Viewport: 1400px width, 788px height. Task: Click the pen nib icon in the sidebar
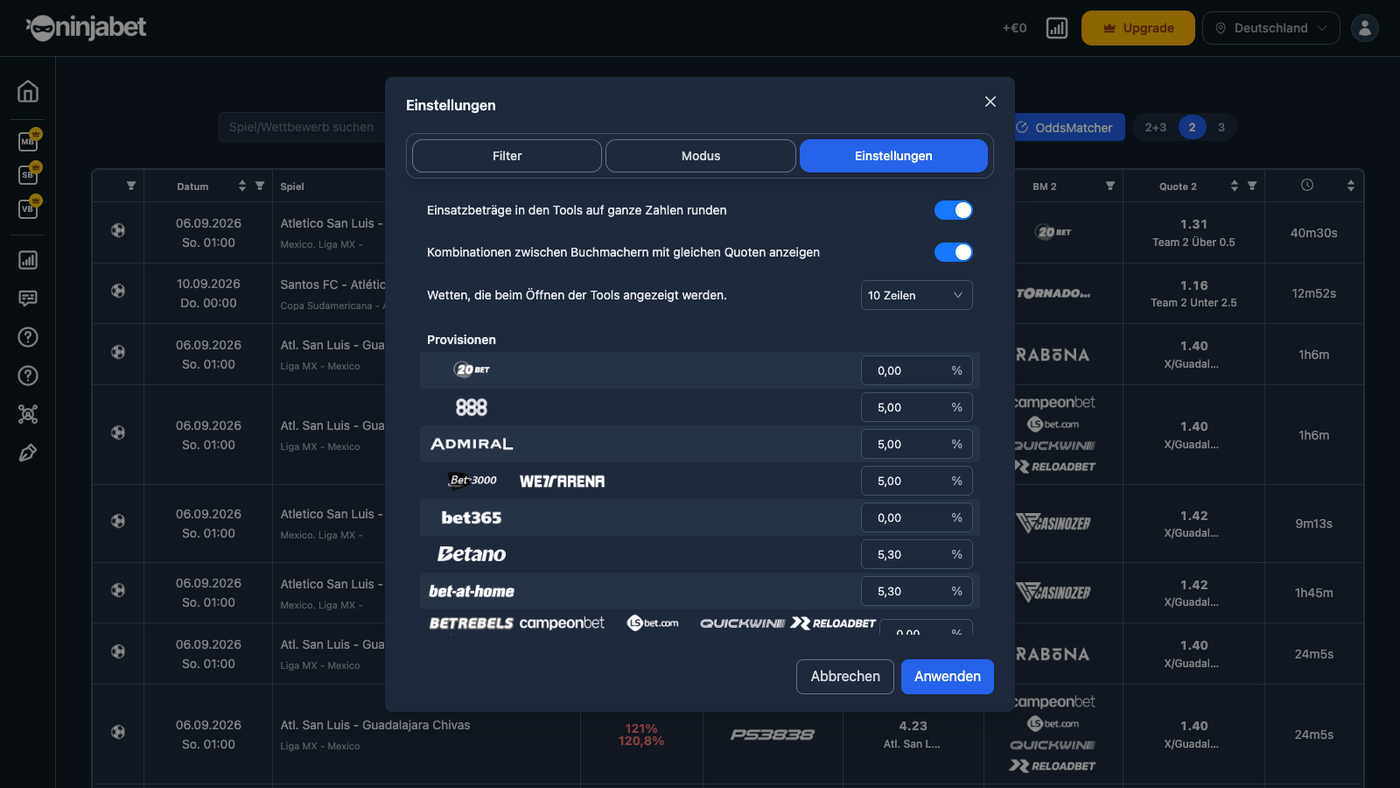28,453
